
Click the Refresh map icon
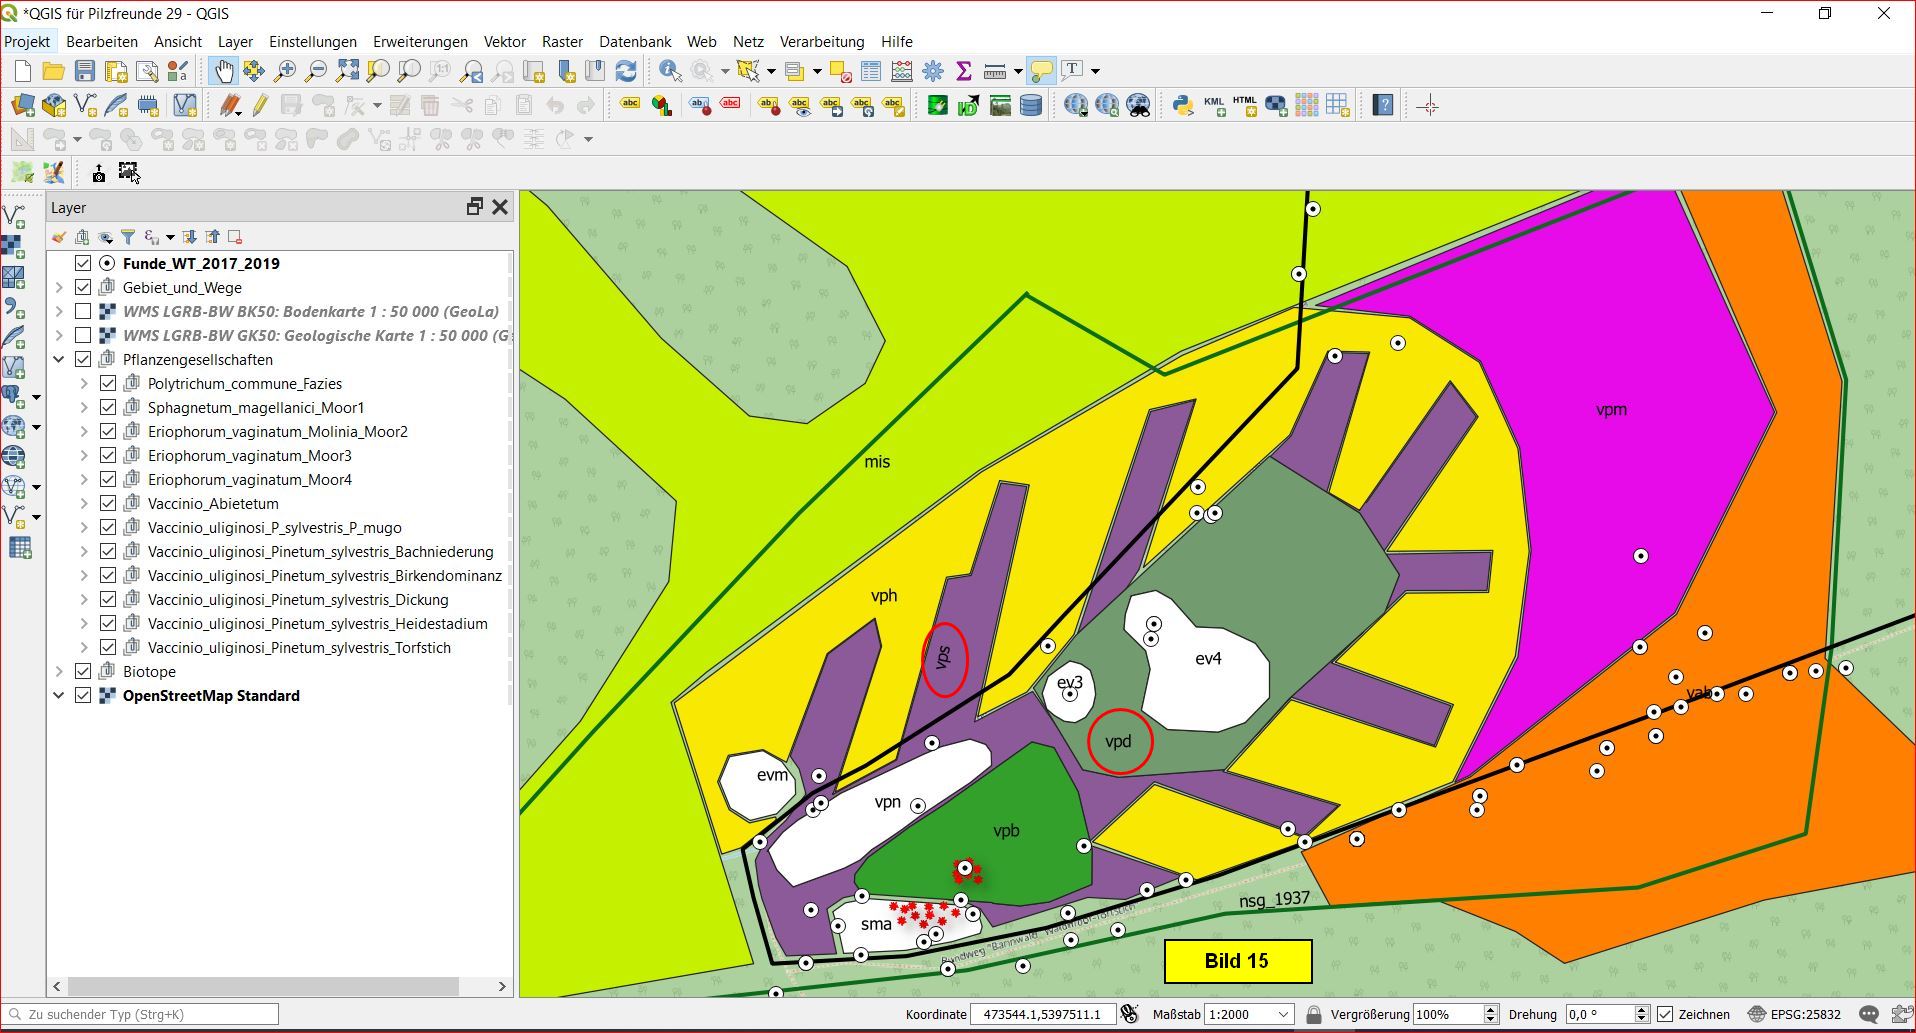[626, 71]
